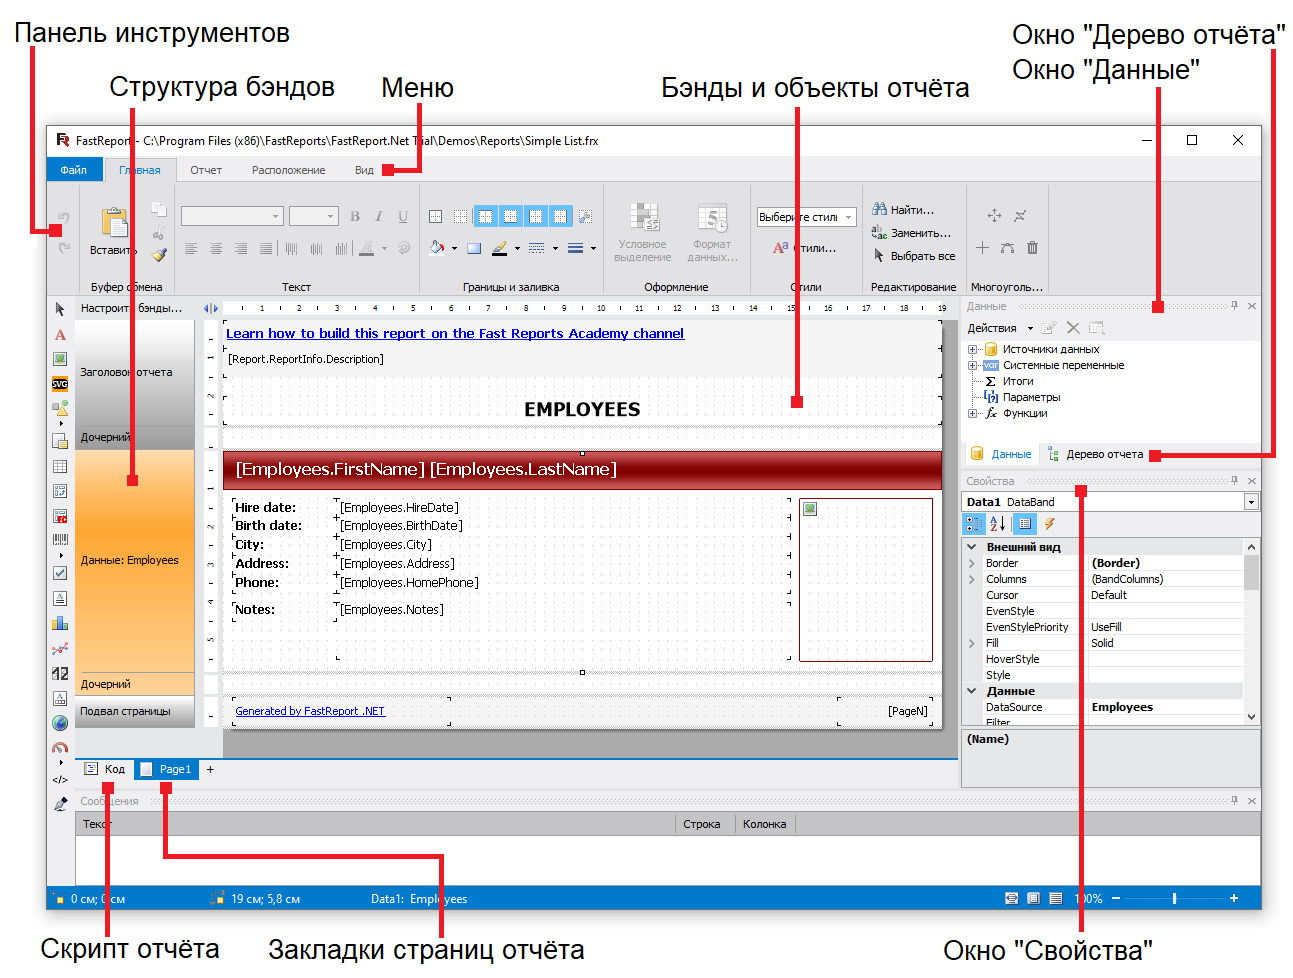The width and height of the screenshot is (1293, 978).
Task: Toggle center text alignment
Action: [216, 248]
